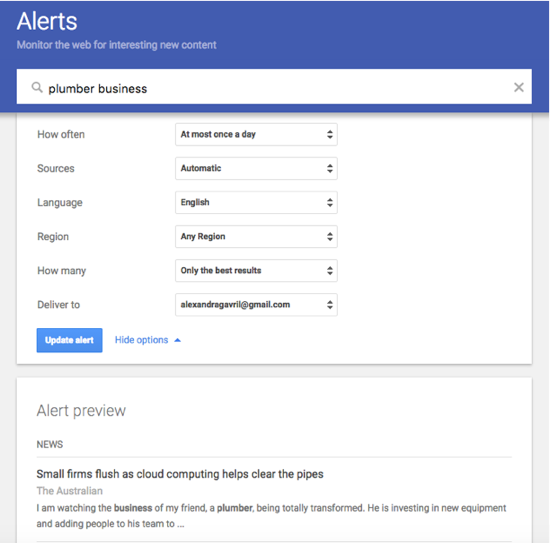The height and width of the screenshot is (543, 550).
Task: Click stepper arrows on How often field
Action: [x=330, y=134]
